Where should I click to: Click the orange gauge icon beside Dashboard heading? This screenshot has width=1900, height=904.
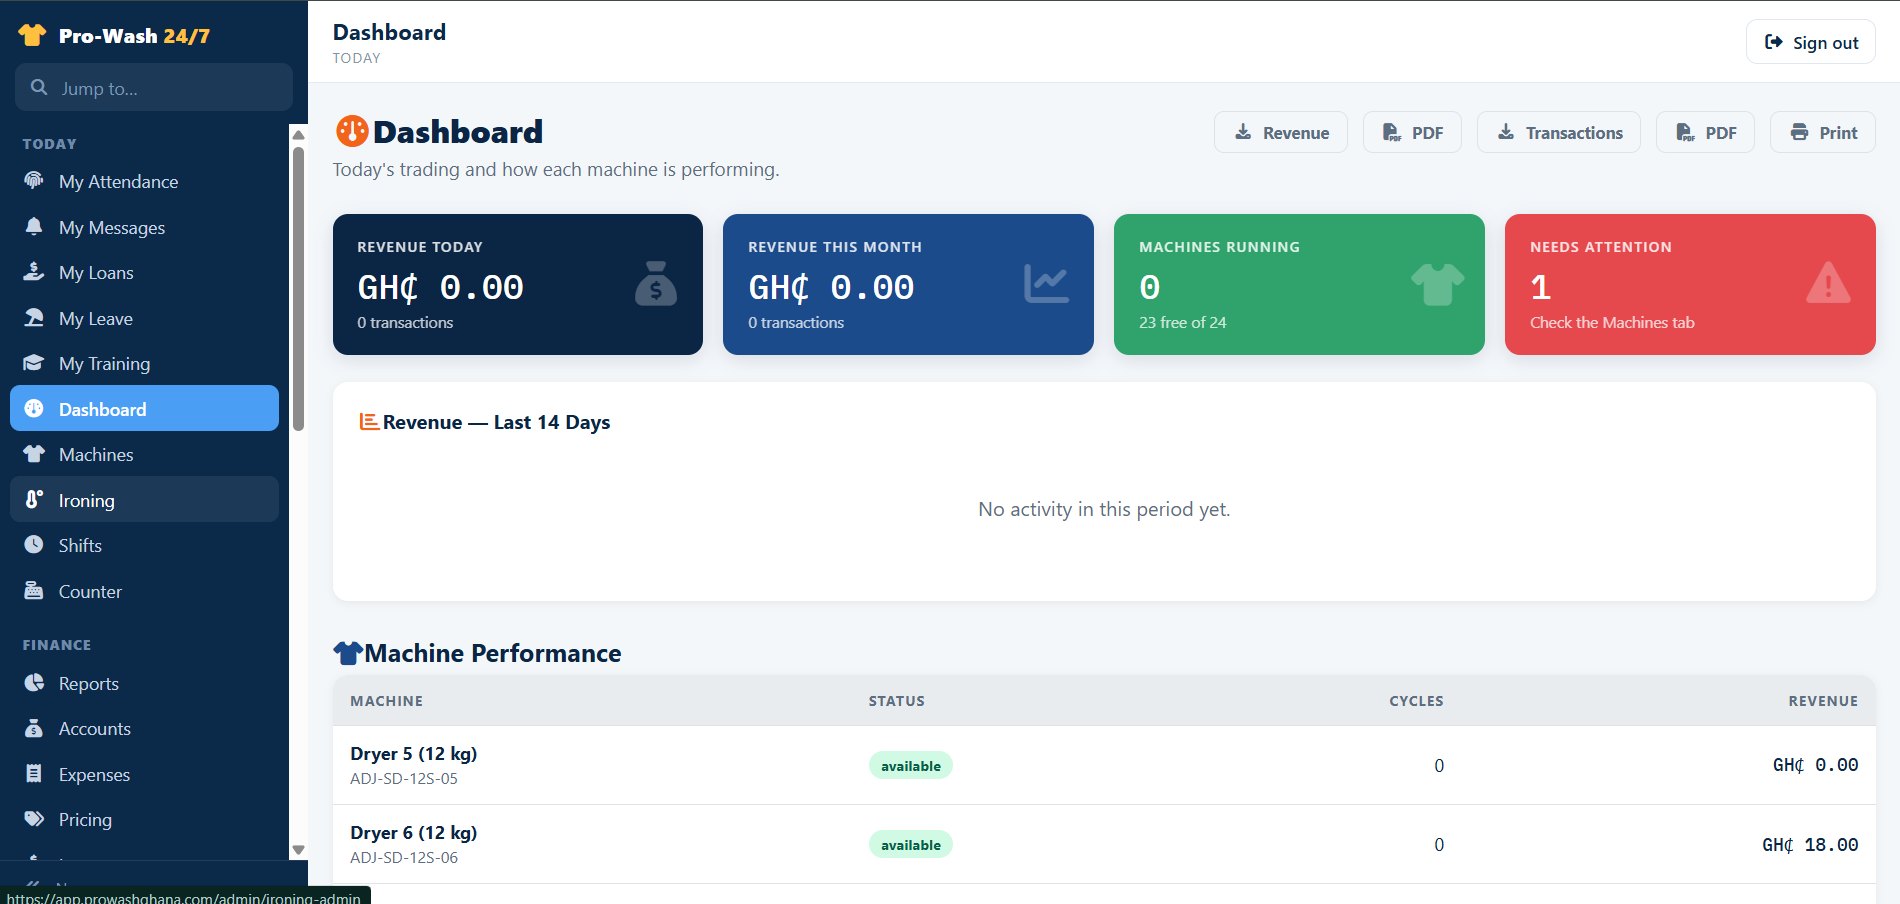pyautogui.click(x=352, y=131)
